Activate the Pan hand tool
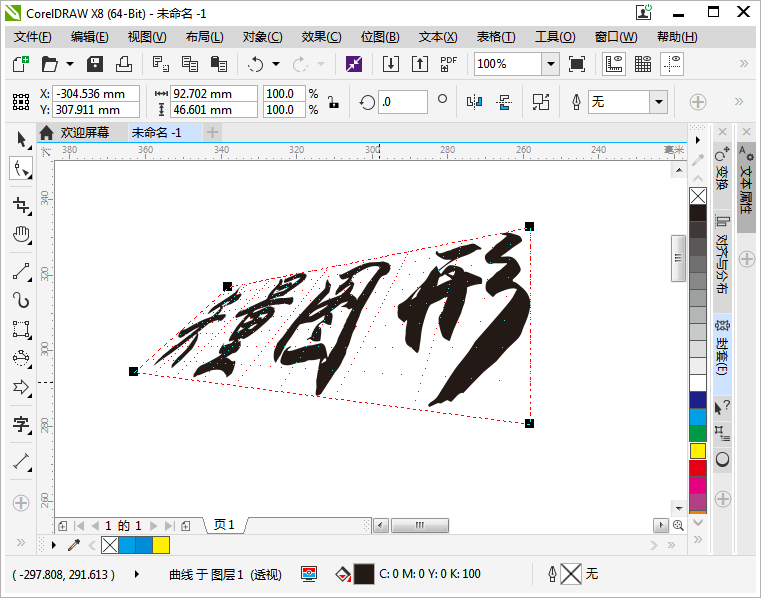 21,236
